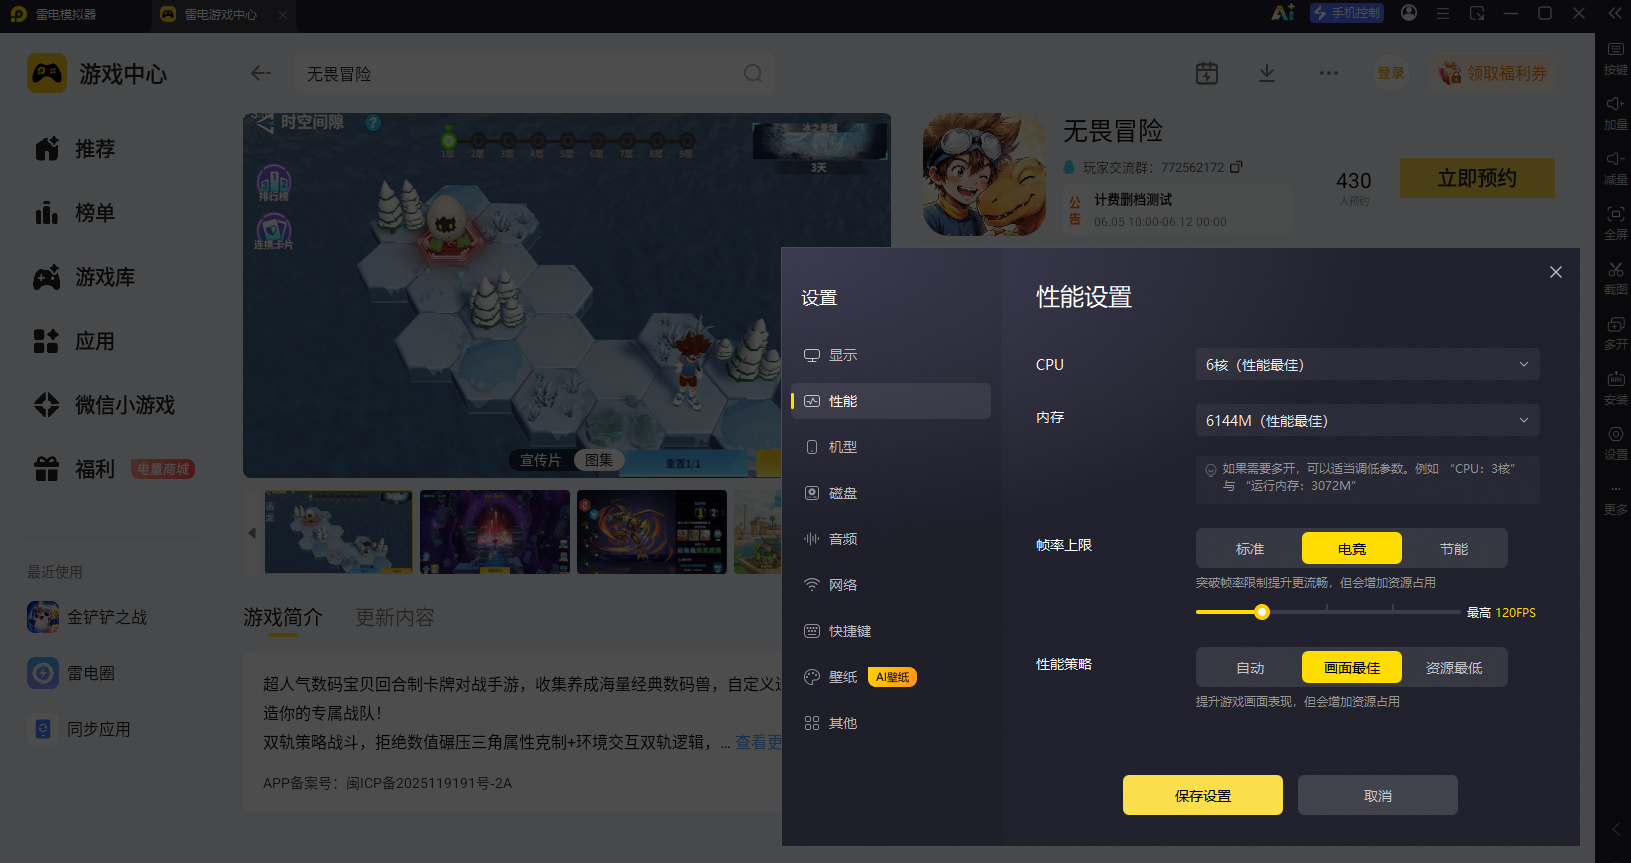Open the 推荐 section in sidebar
Image resolution: width=1631 pixels, height=863 pixels.
[75, 149]
